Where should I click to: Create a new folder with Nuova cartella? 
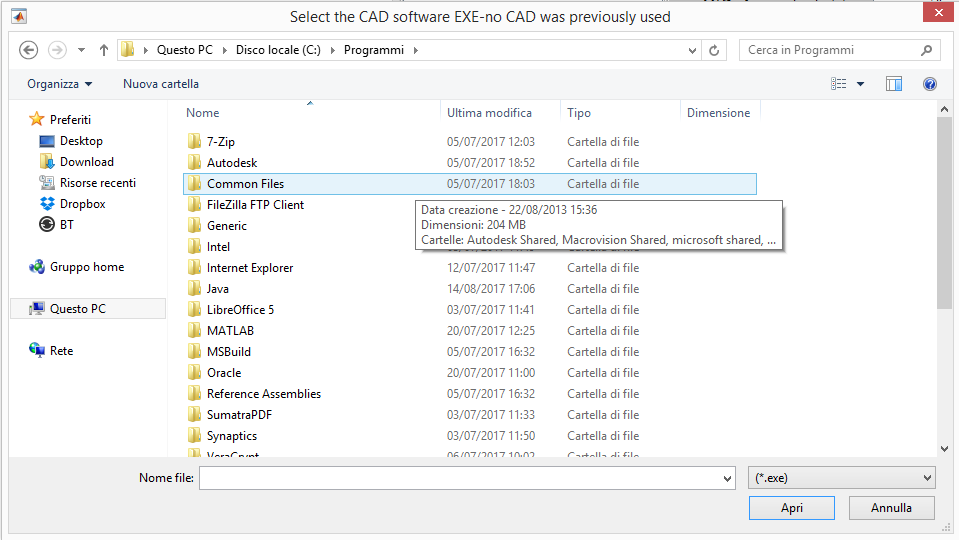point(161,84)
